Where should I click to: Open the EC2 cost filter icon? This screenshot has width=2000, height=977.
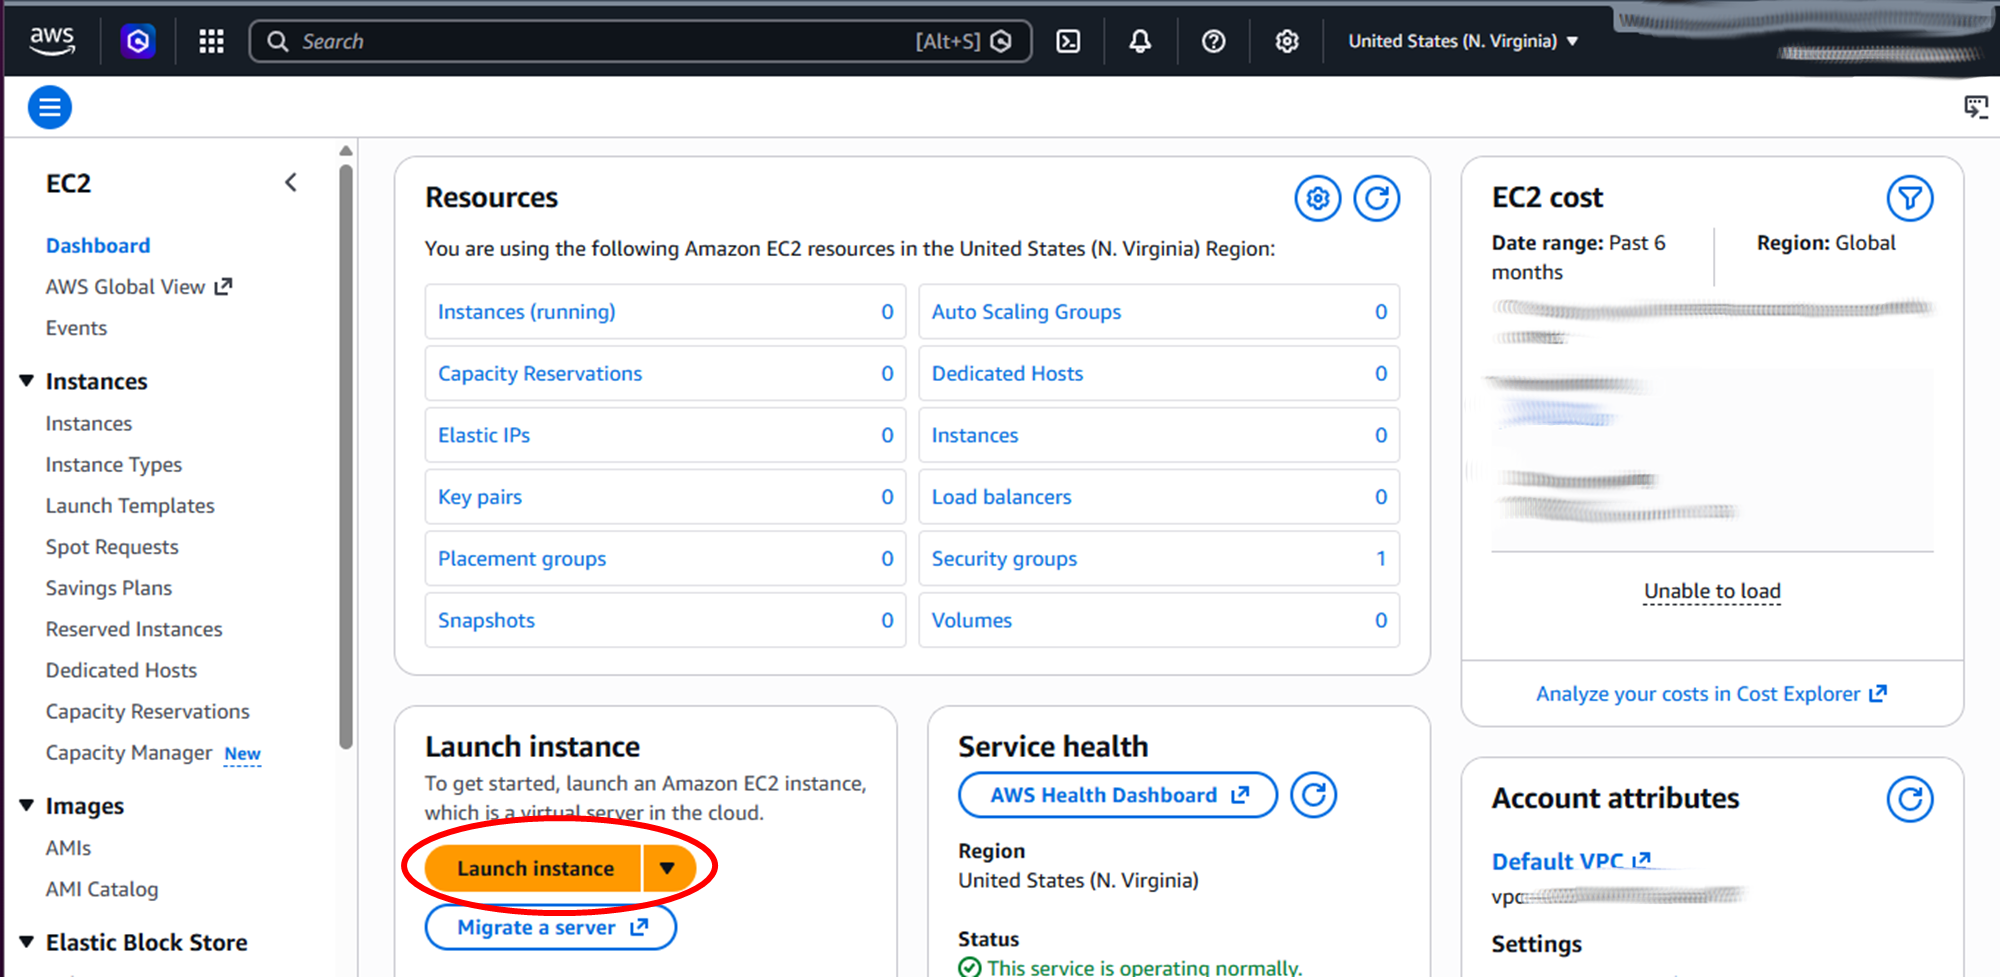pos(1909,199)
